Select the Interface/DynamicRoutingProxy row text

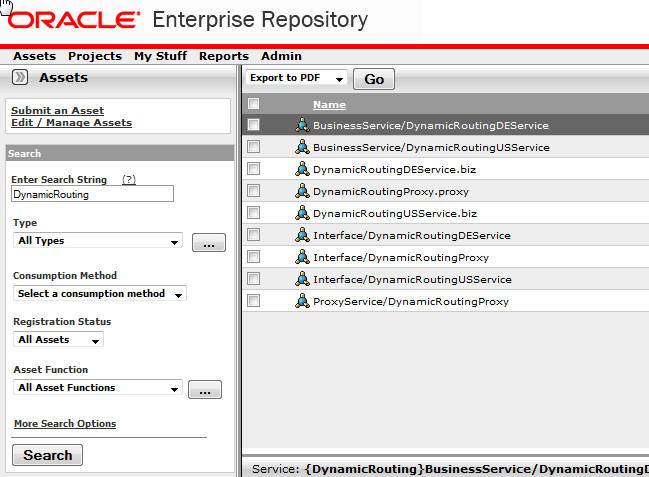[x=401, y=258]
